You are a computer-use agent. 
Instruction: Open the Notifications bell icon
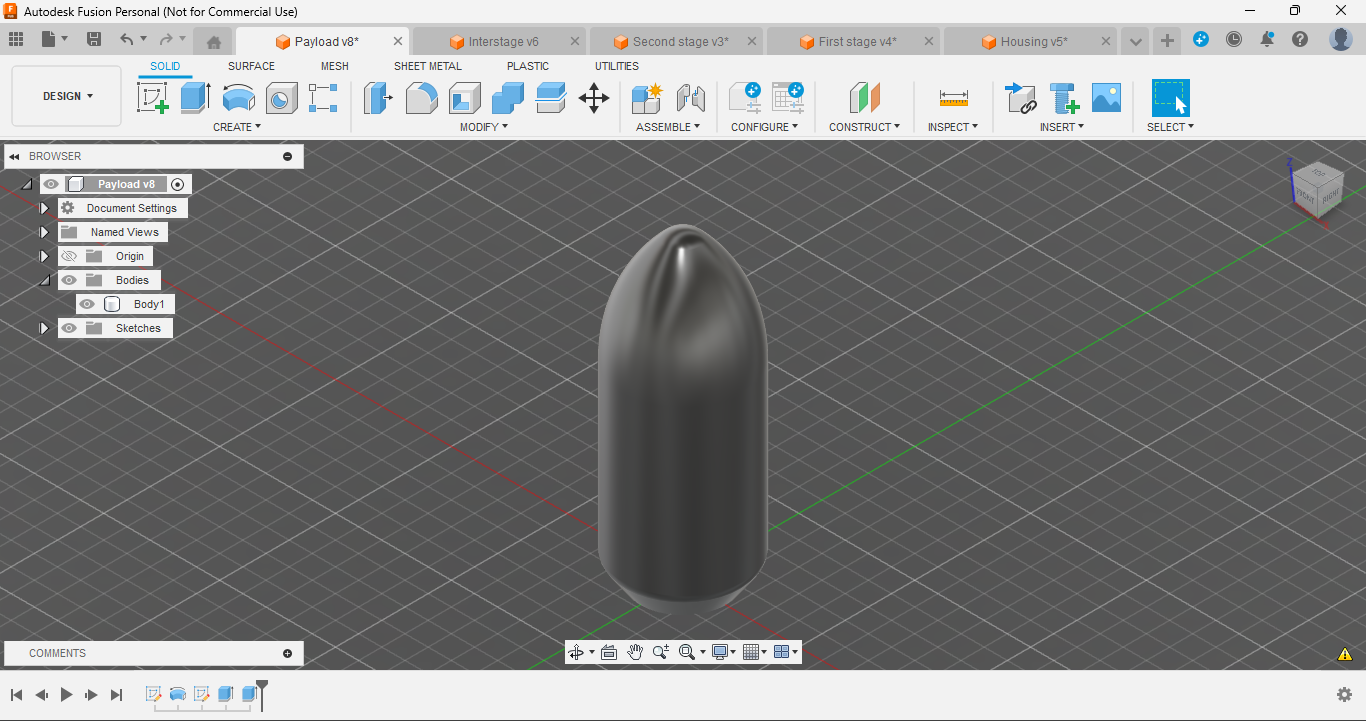point(1267,40)
